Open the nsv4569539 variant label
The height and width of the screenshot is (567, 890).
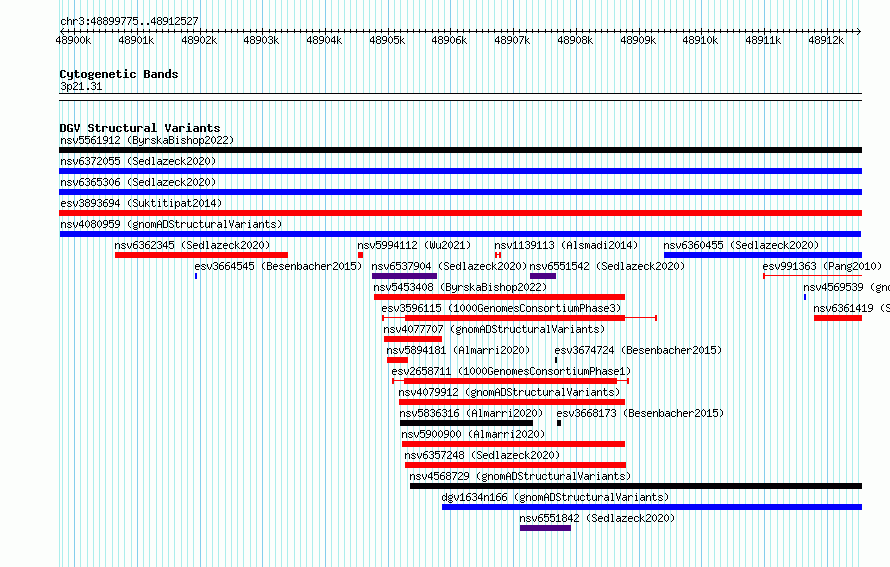[846, 287]
